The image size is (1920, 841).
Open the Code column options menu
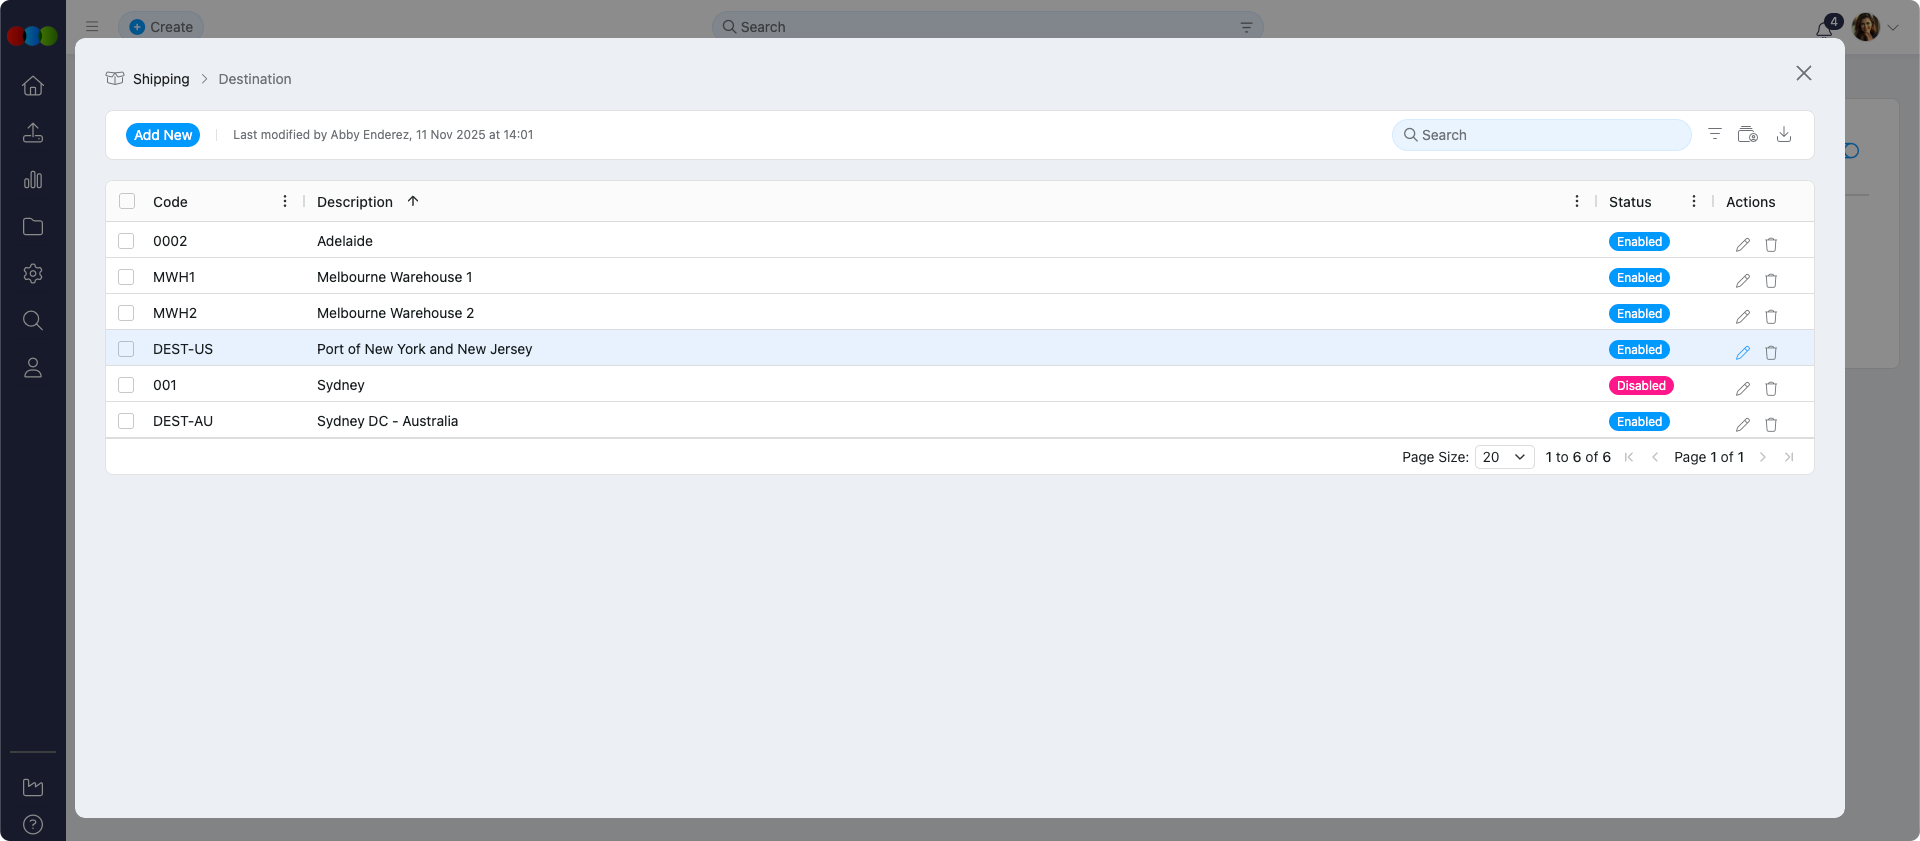(285, 201)
